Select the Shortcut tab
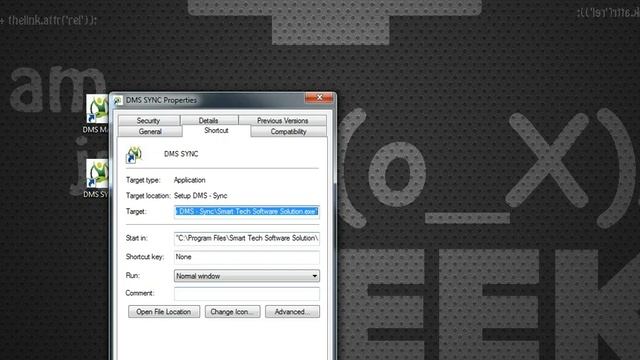The height and width of the screenshot is (360, 640). click(216, 131)
